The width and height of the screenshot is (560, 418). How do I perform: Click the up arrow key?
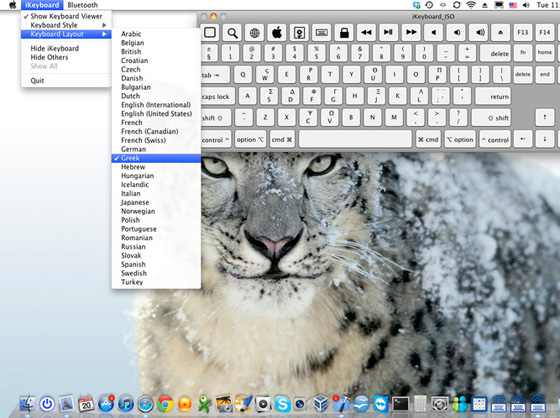click(545, 118)
